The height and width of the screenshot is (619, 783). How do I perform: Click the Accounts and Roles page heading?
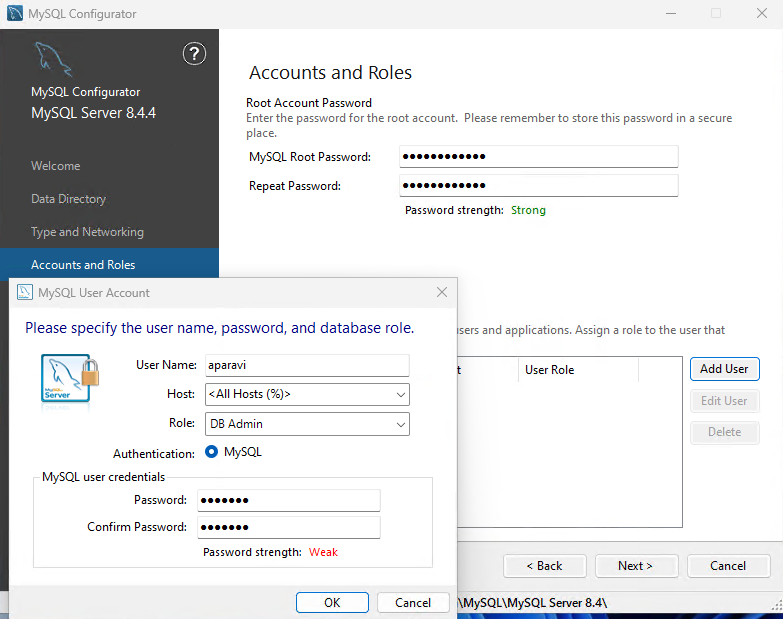pos(331,73)
